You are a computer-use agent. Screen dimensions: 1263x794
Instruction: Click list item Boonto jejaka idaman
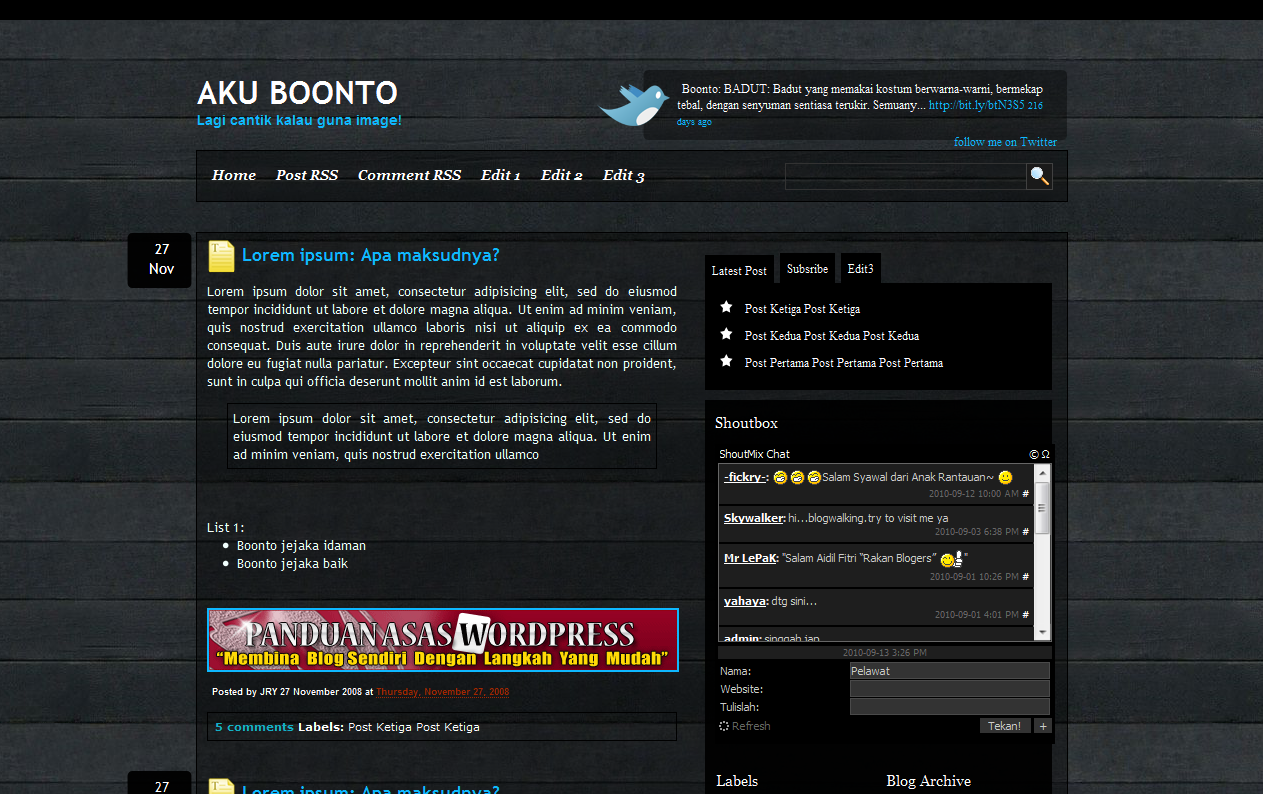pyautogui.click(x=301, y=546)
